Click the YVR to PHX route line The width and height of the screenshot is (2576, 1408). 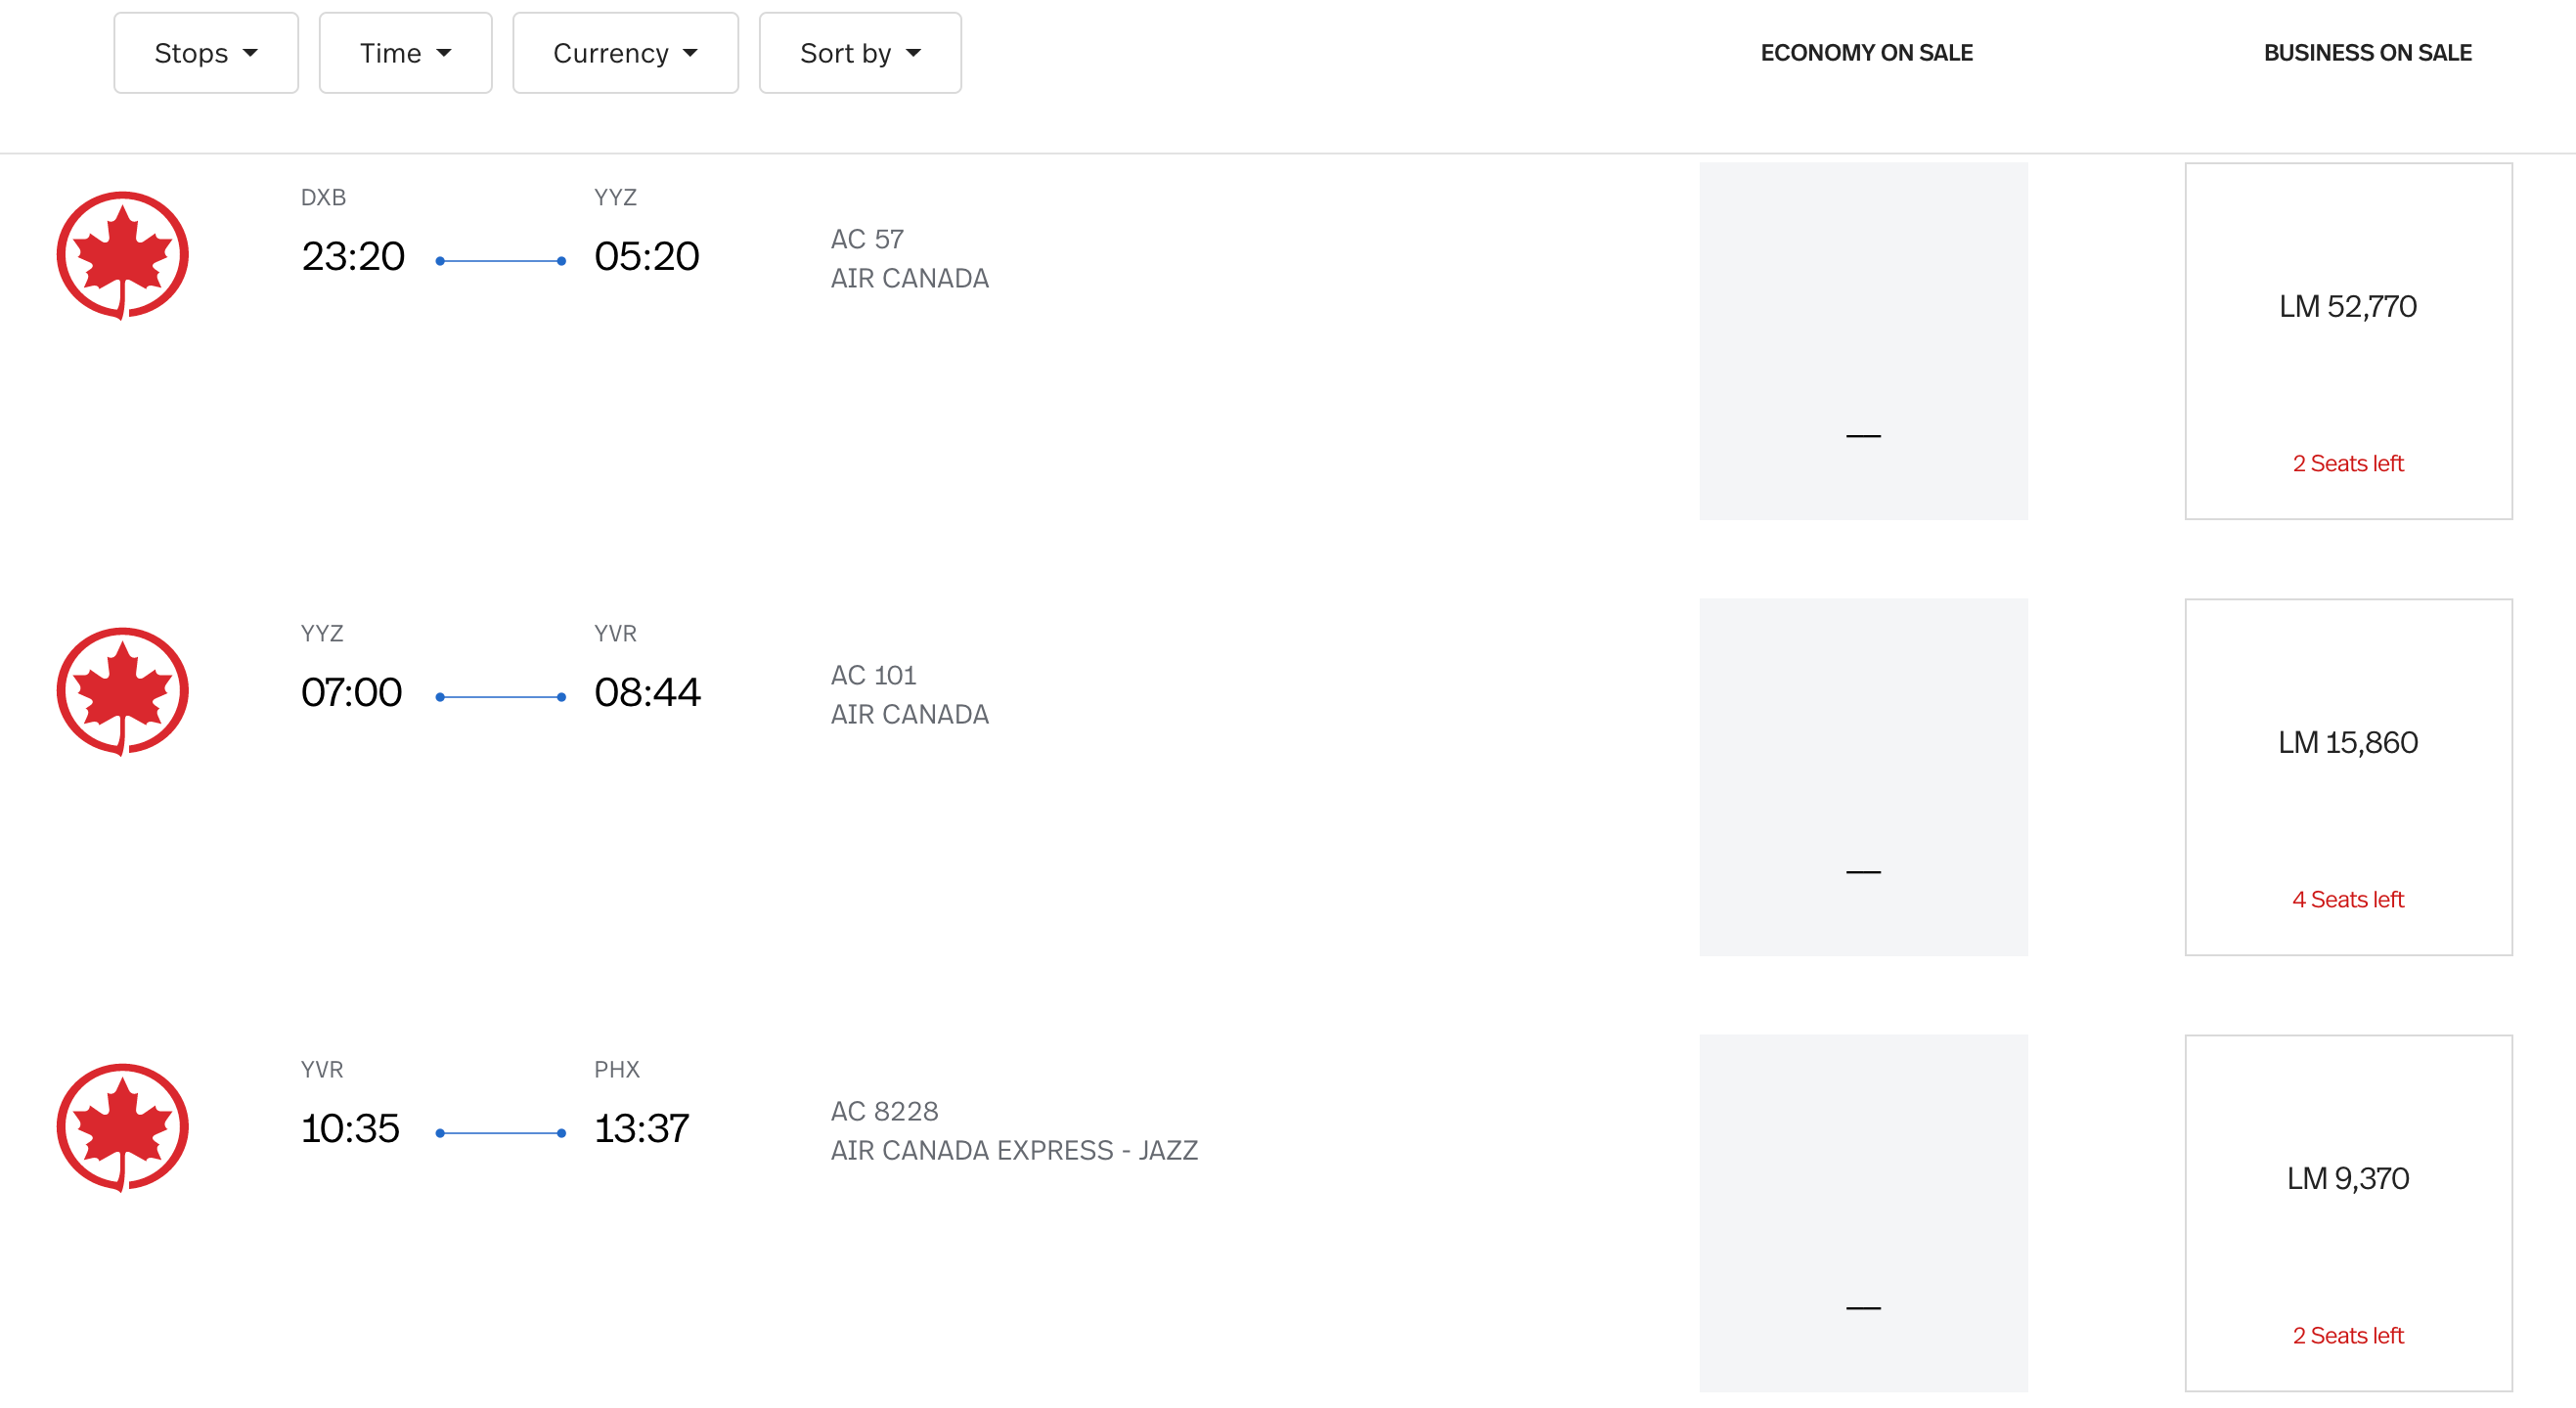[501, 1133]
